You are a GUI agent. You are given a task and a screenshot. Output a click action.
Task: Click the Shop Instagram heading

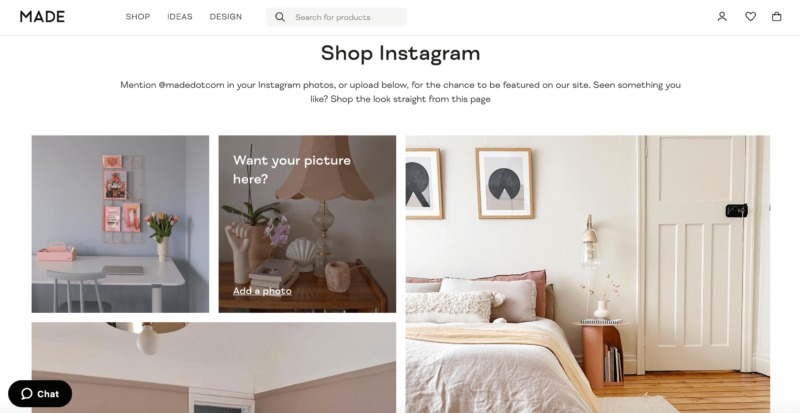point(400,54)
